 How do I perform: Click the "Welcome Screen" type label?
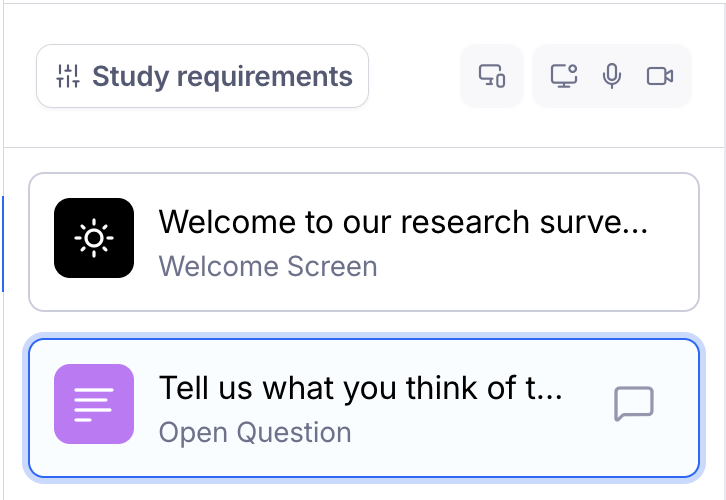[268, 267]
